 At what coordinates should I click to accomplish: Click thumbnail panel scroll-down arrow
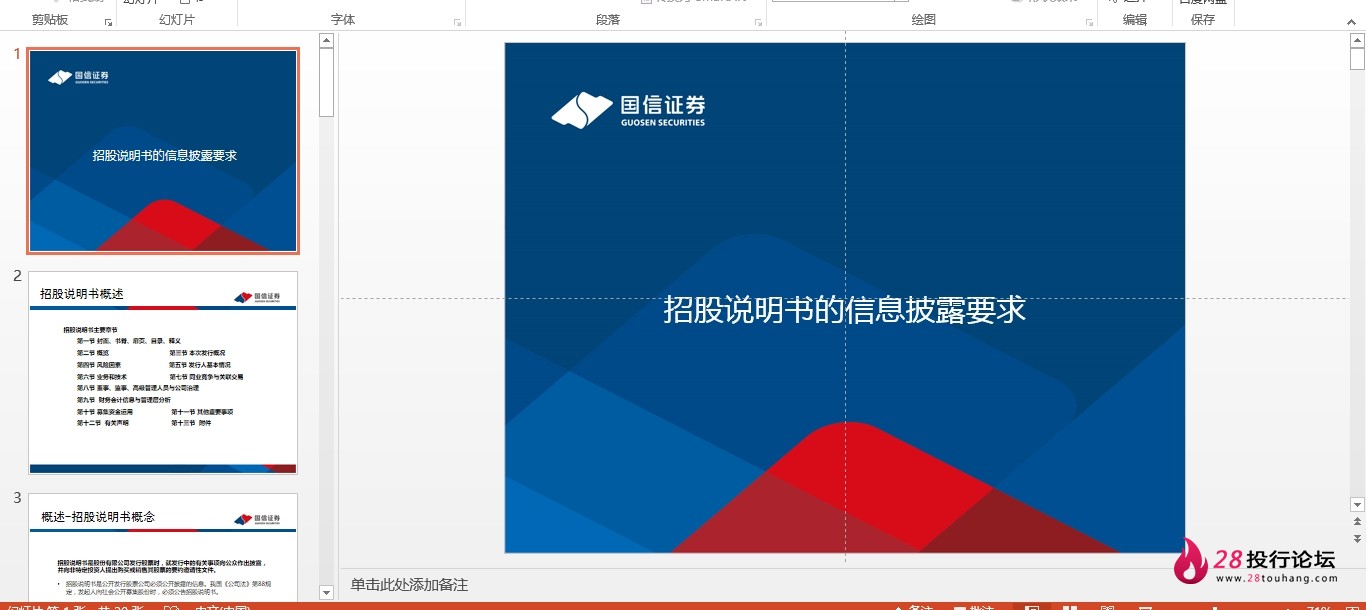pos(326,592)
